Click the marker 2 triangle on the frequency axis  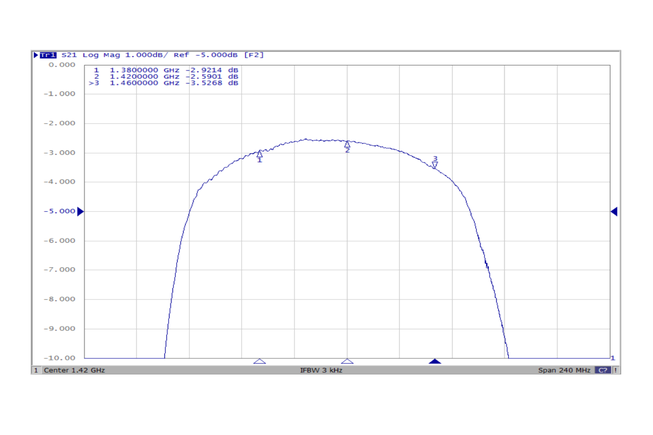[x=347, y=362]
